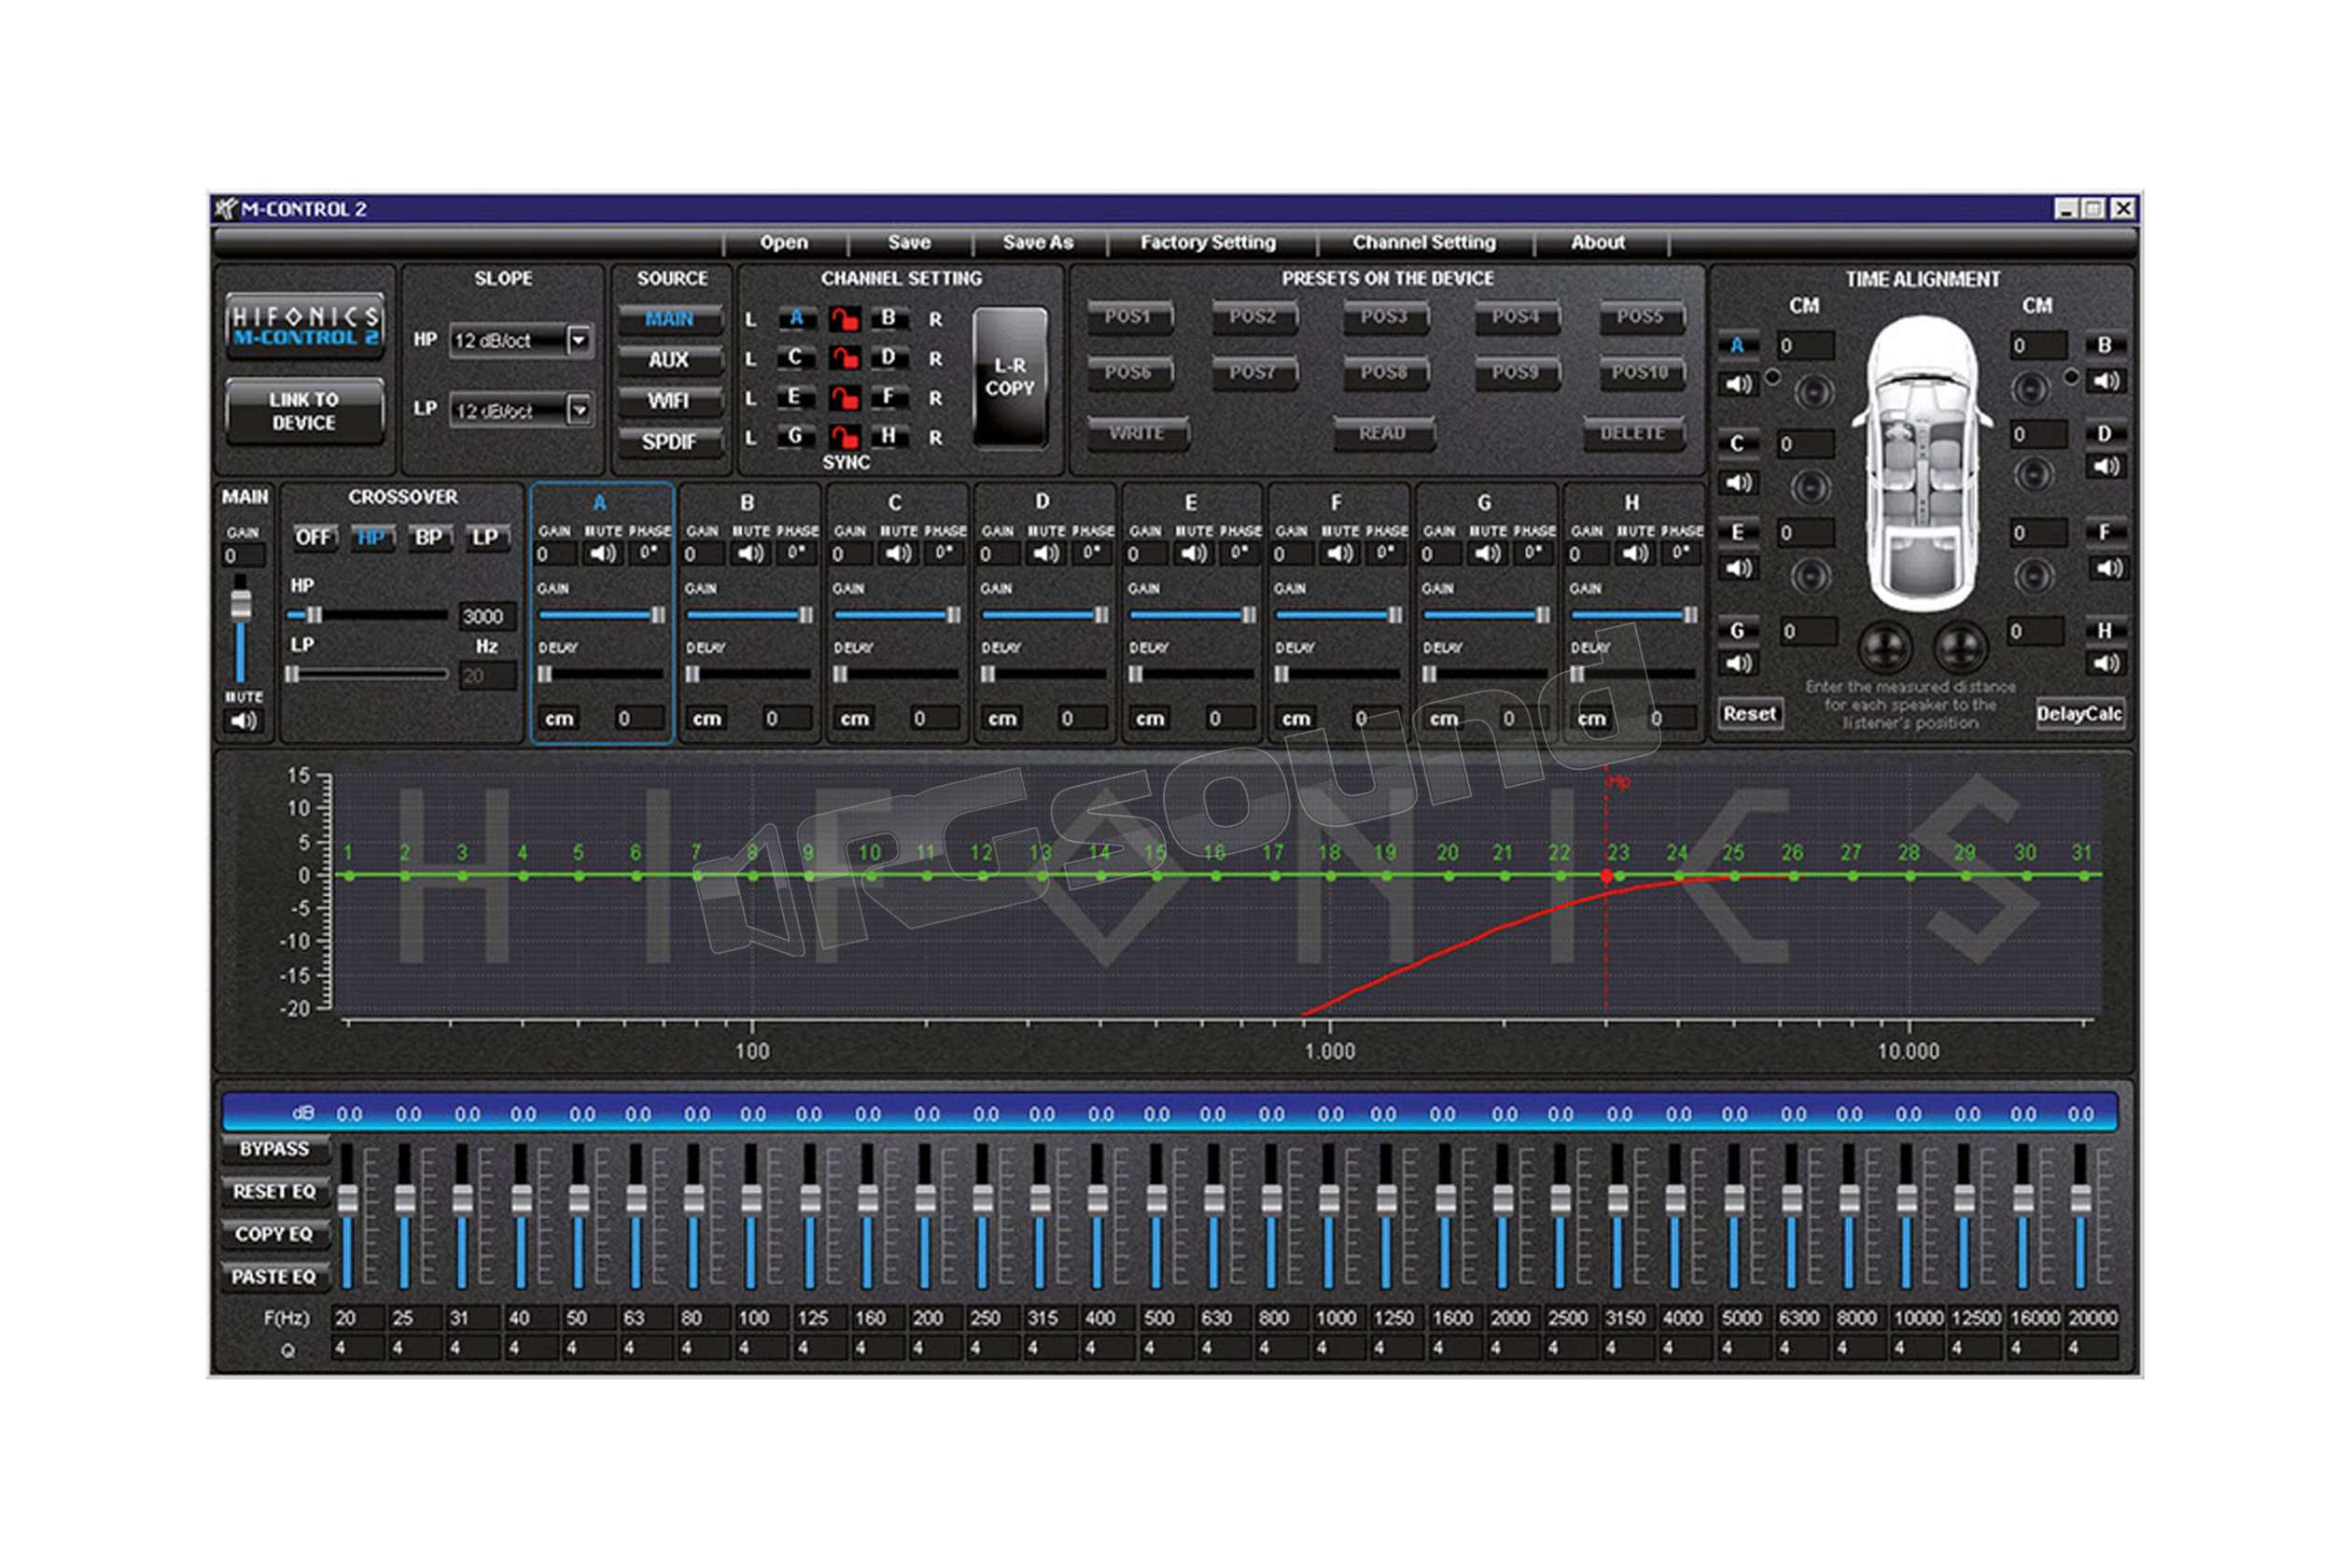Select SPDIF as the source
Image resolution: width=2351 pixels, height=1568 pixels.
pos(669,442)
